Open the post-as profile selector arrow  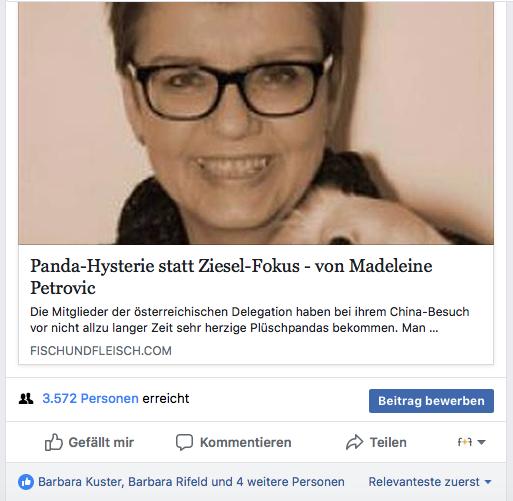[481, 443]
